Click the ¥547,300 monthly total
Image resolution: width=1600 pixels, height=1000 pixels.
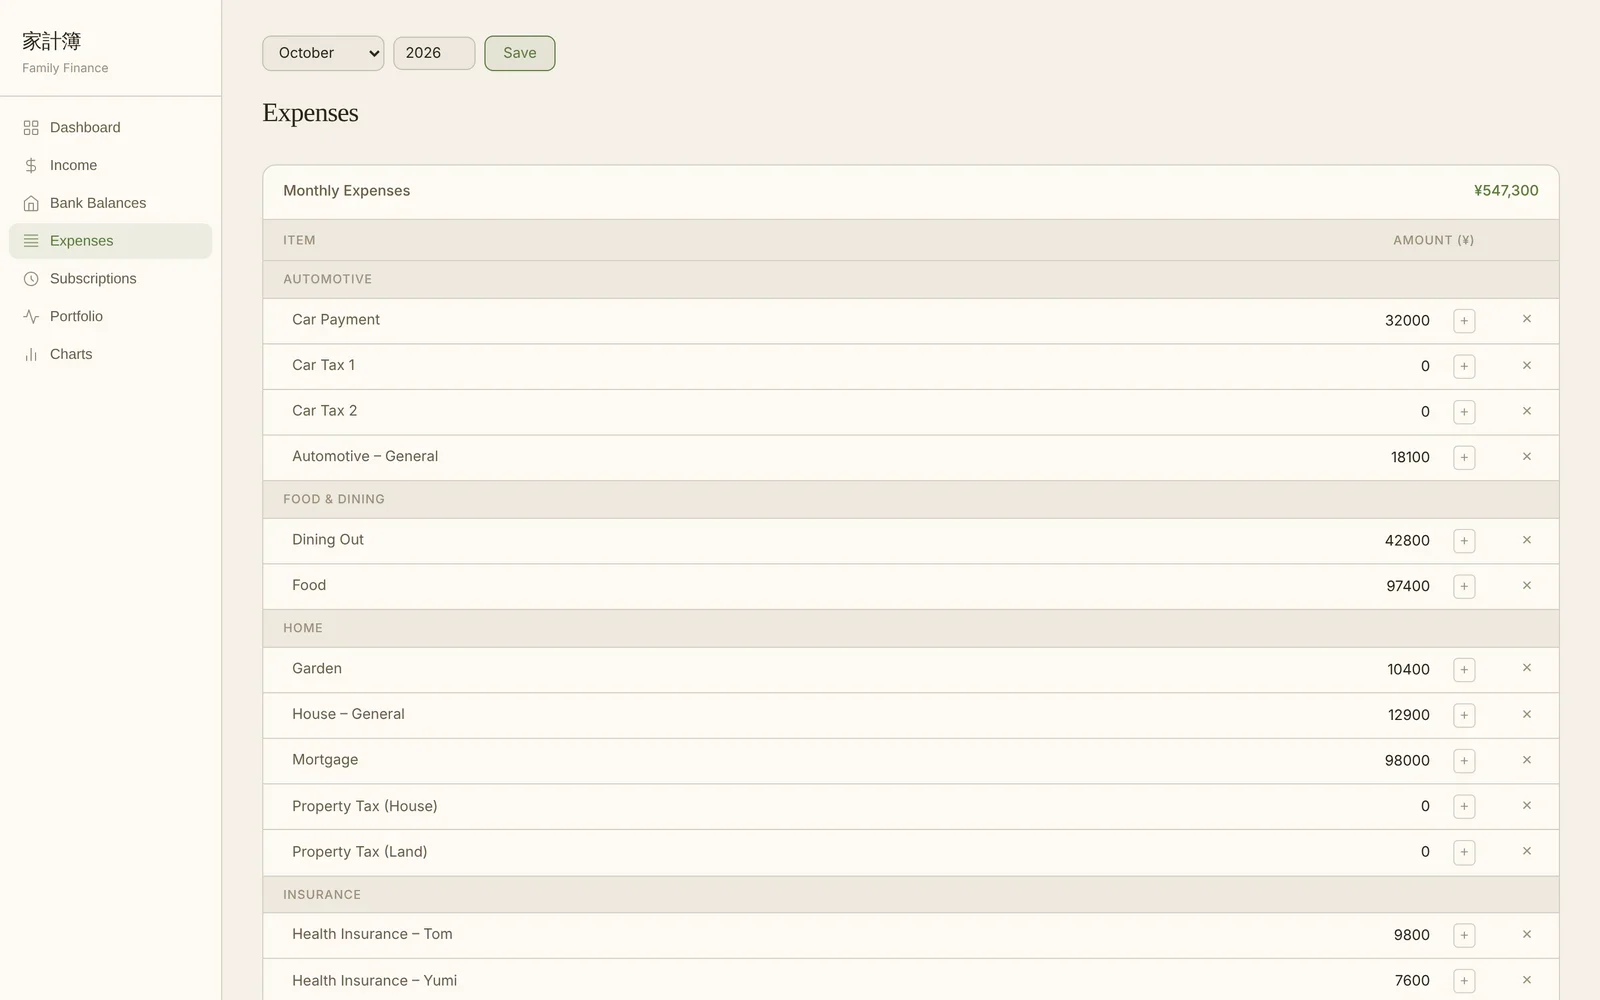pos(1506,191)
